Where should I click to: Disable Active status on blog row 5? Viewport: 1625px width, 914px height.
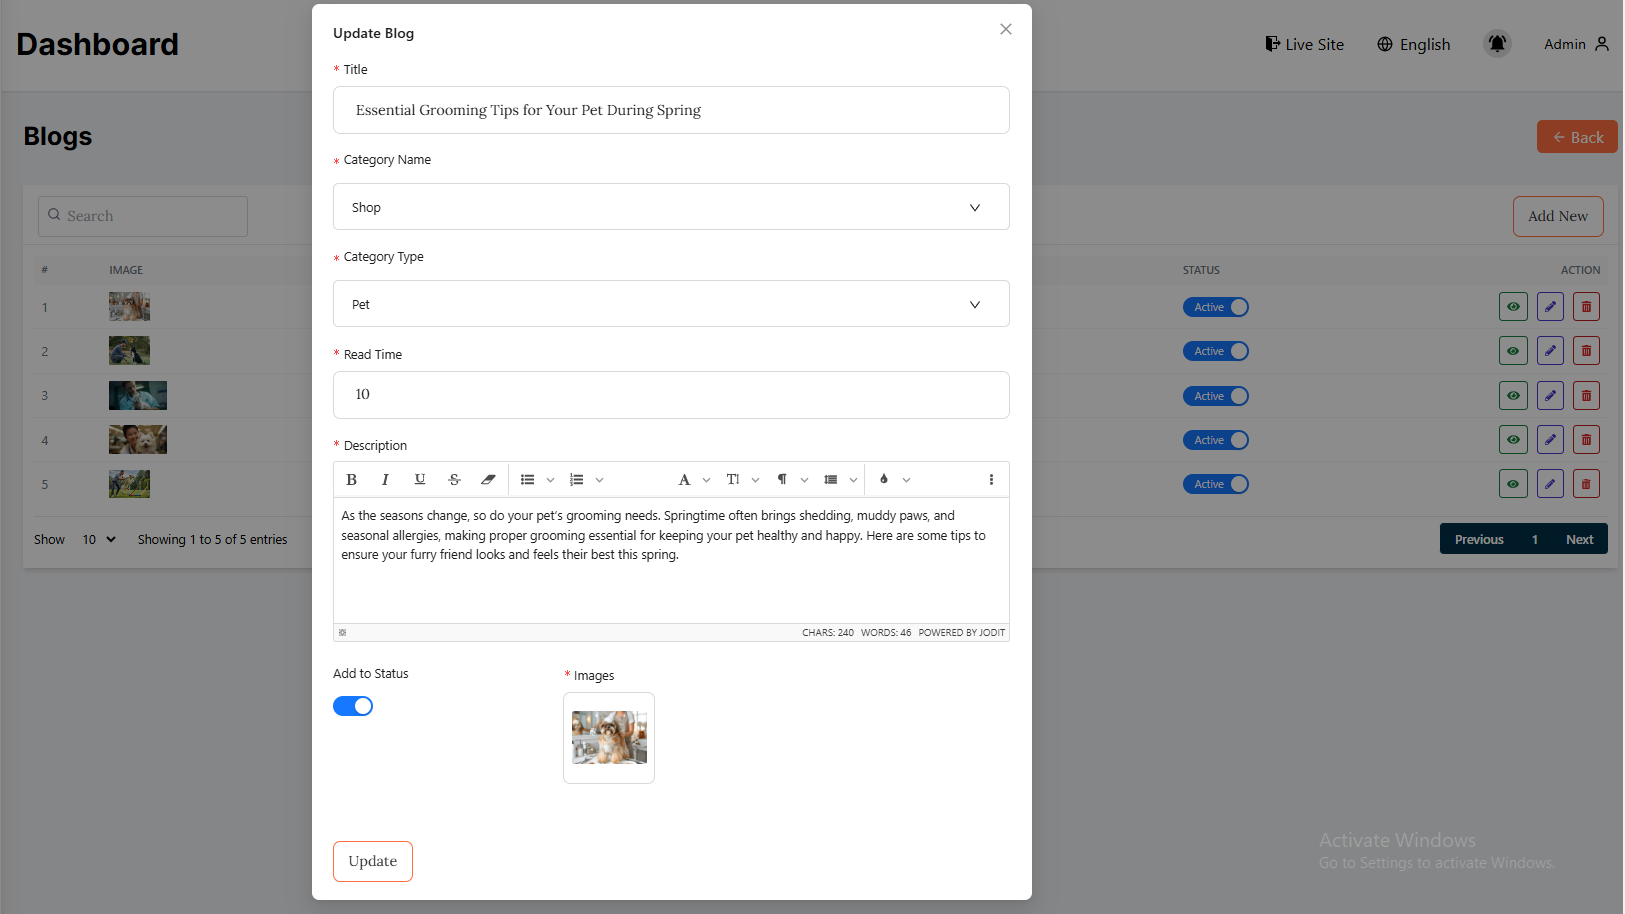pyautogui.click(x=1215, y=484)
